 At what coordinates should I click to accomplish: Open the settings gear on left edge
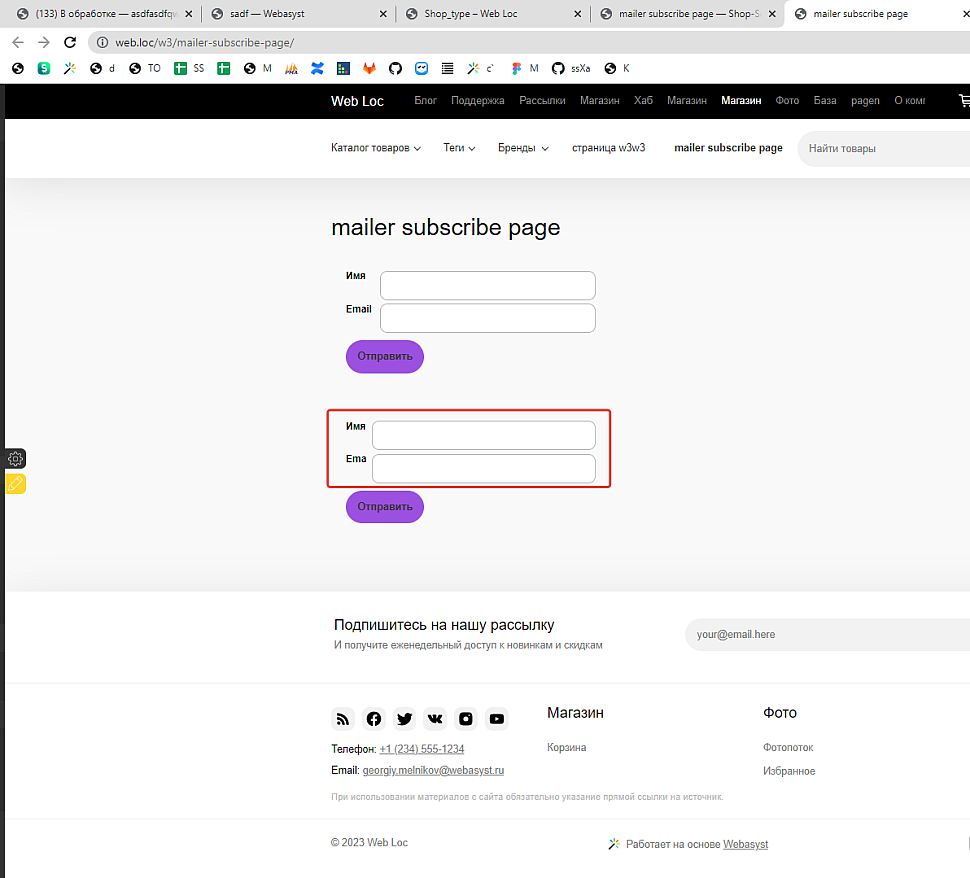pyautogui.click(x=15, y=459)
